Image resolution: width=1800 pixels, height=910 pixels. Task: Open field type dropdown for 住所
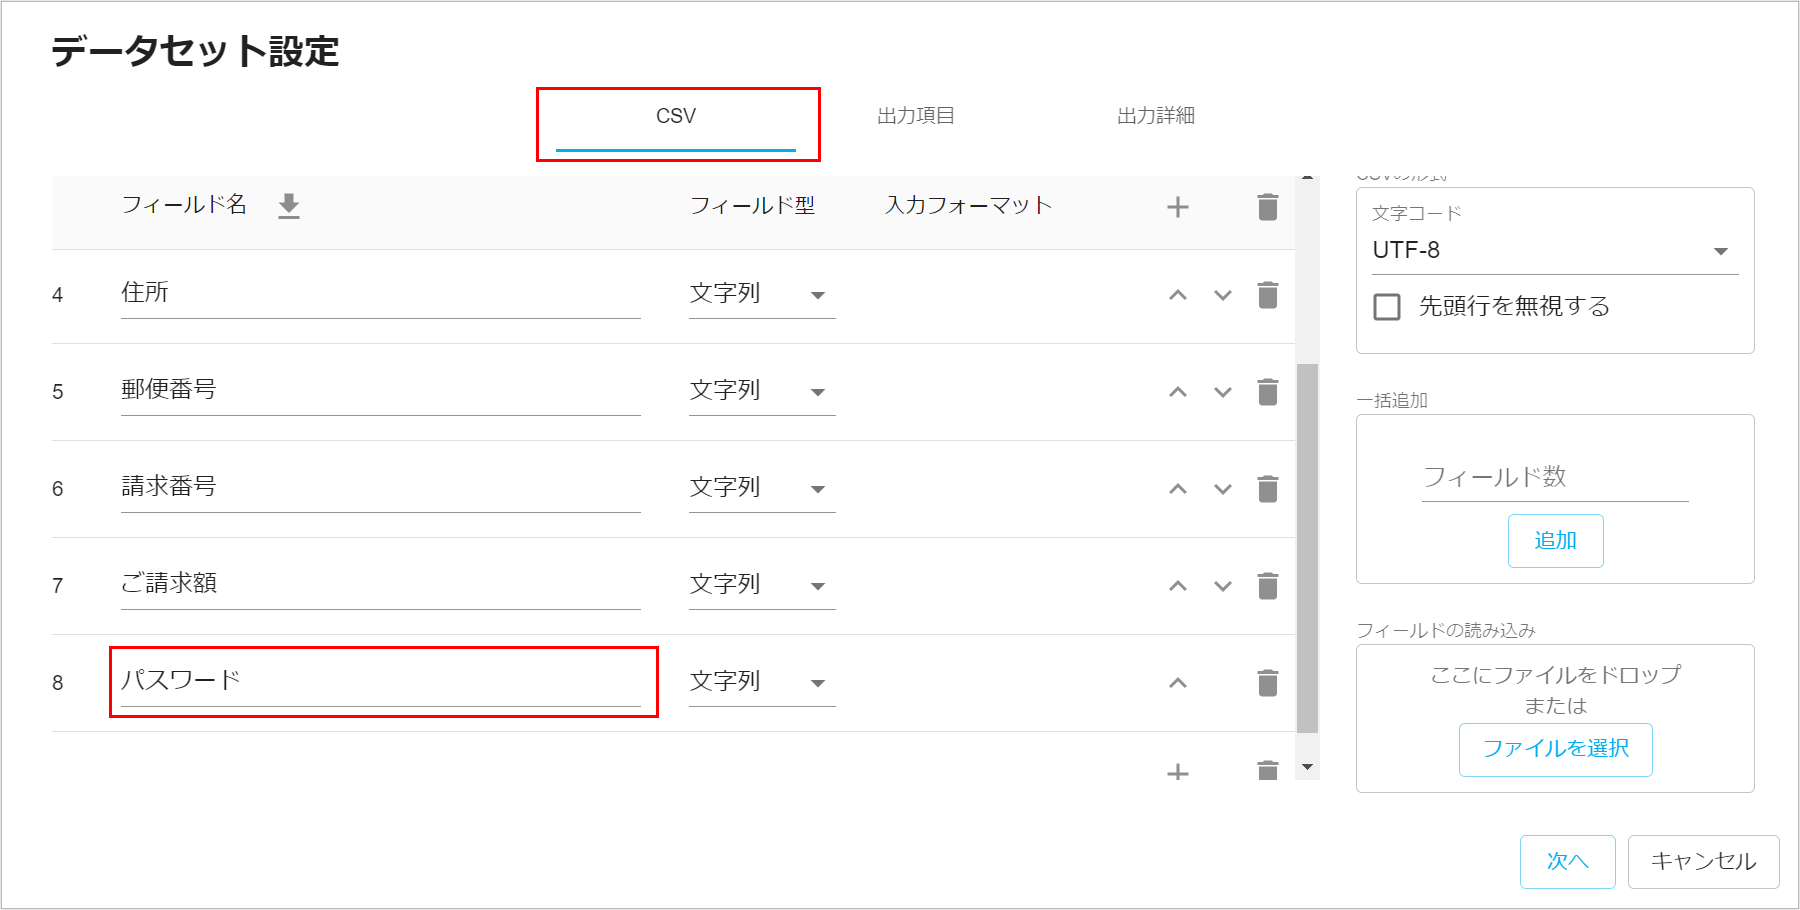click(762, 295)
